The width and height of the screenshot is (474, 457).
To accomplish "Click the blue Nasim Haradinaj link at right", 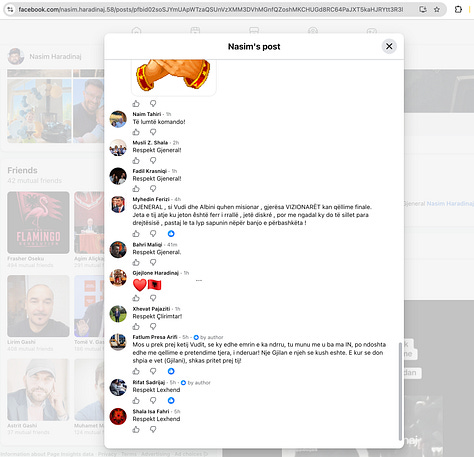I will point(450,203).
